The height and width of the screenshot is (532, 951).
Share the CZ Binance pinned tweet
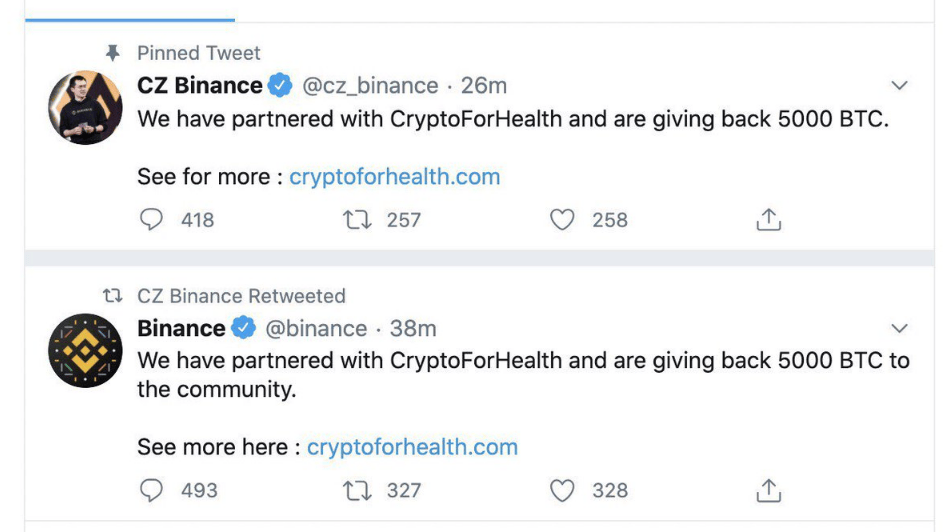pyautogui.click(x=768, y=219)
